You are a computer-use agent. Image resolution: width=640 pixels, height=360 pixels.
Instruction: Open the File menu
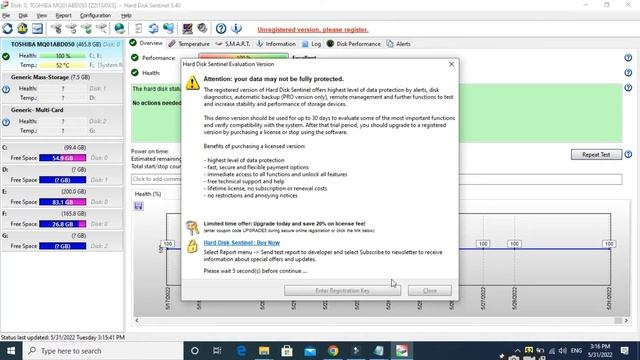pos(6,16)
